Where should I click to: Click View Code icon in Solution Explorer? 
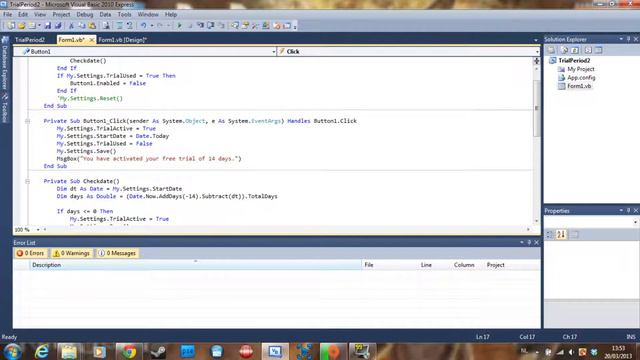point(588,50)
